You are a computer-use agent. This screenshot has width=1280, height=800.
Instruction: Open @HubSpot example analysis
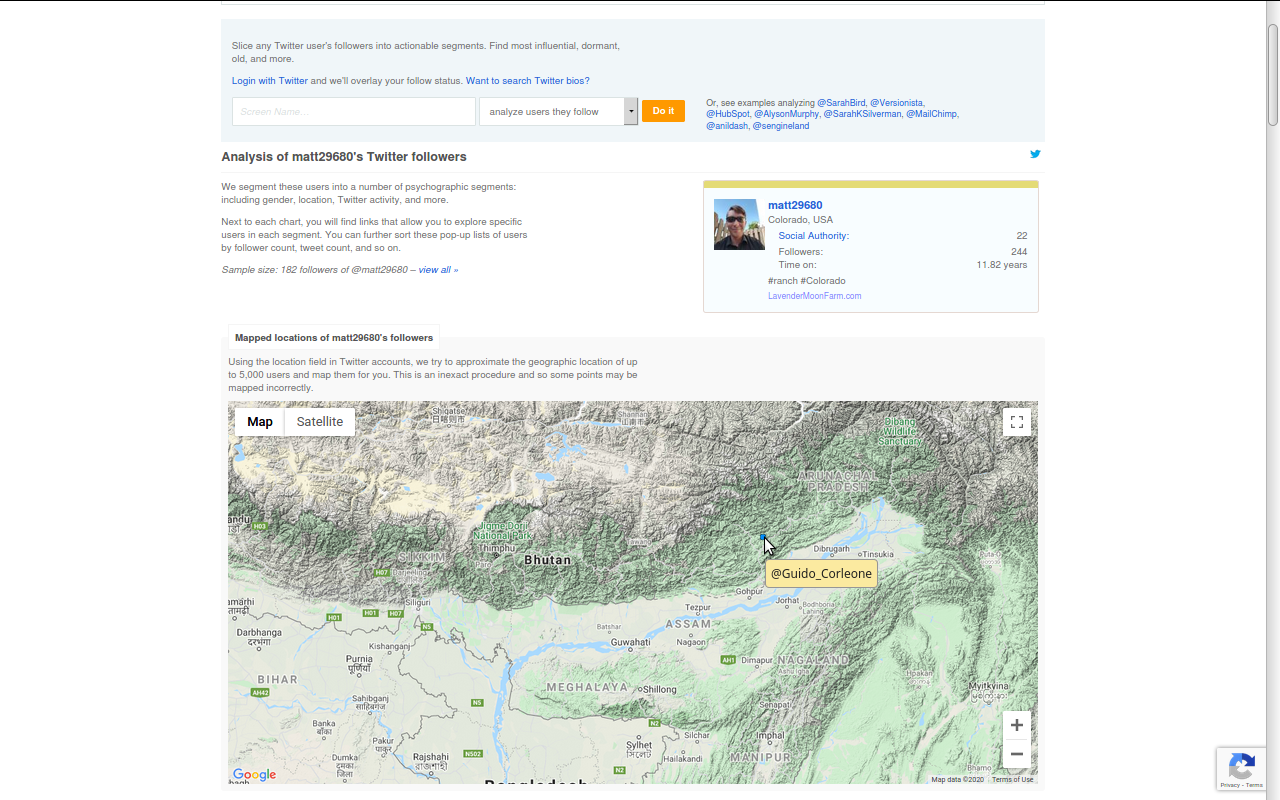click(728, 114)
